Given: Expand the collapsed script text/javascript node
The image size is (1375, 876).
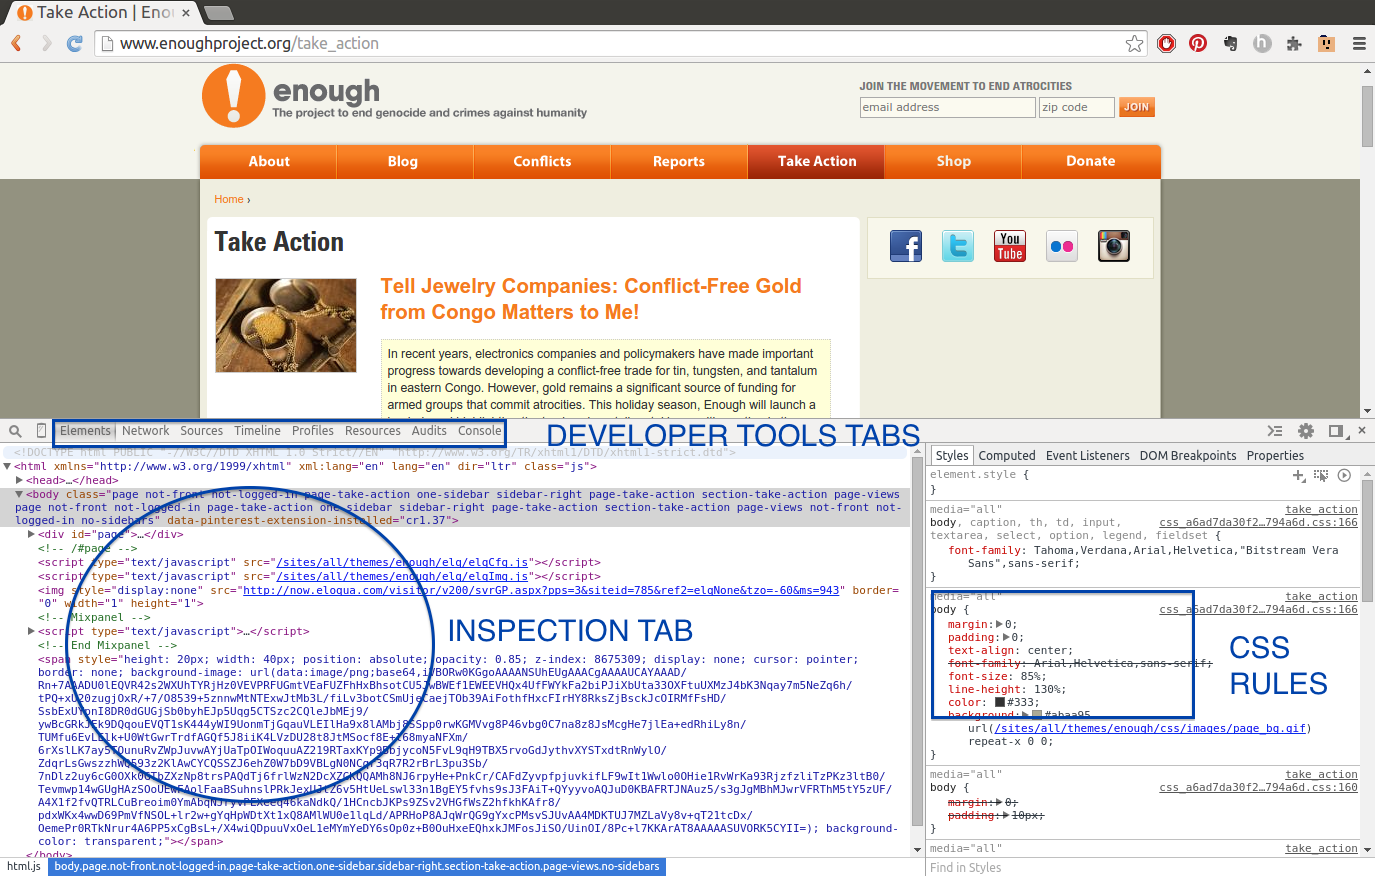Looking at the screenshot, I should point(32,631).
